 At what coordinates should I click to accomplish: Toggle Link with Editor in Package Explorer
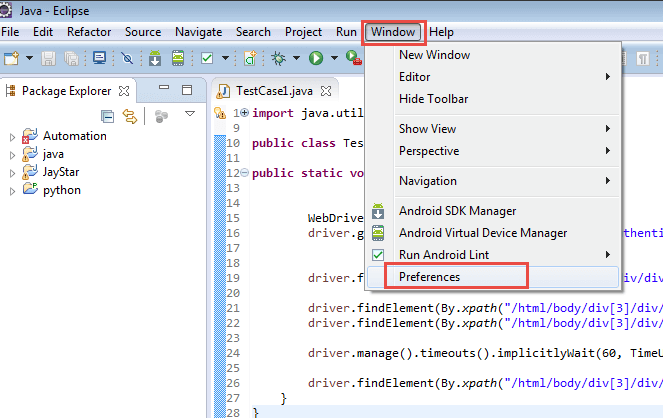pyautogui.click(x=130, y=116)
